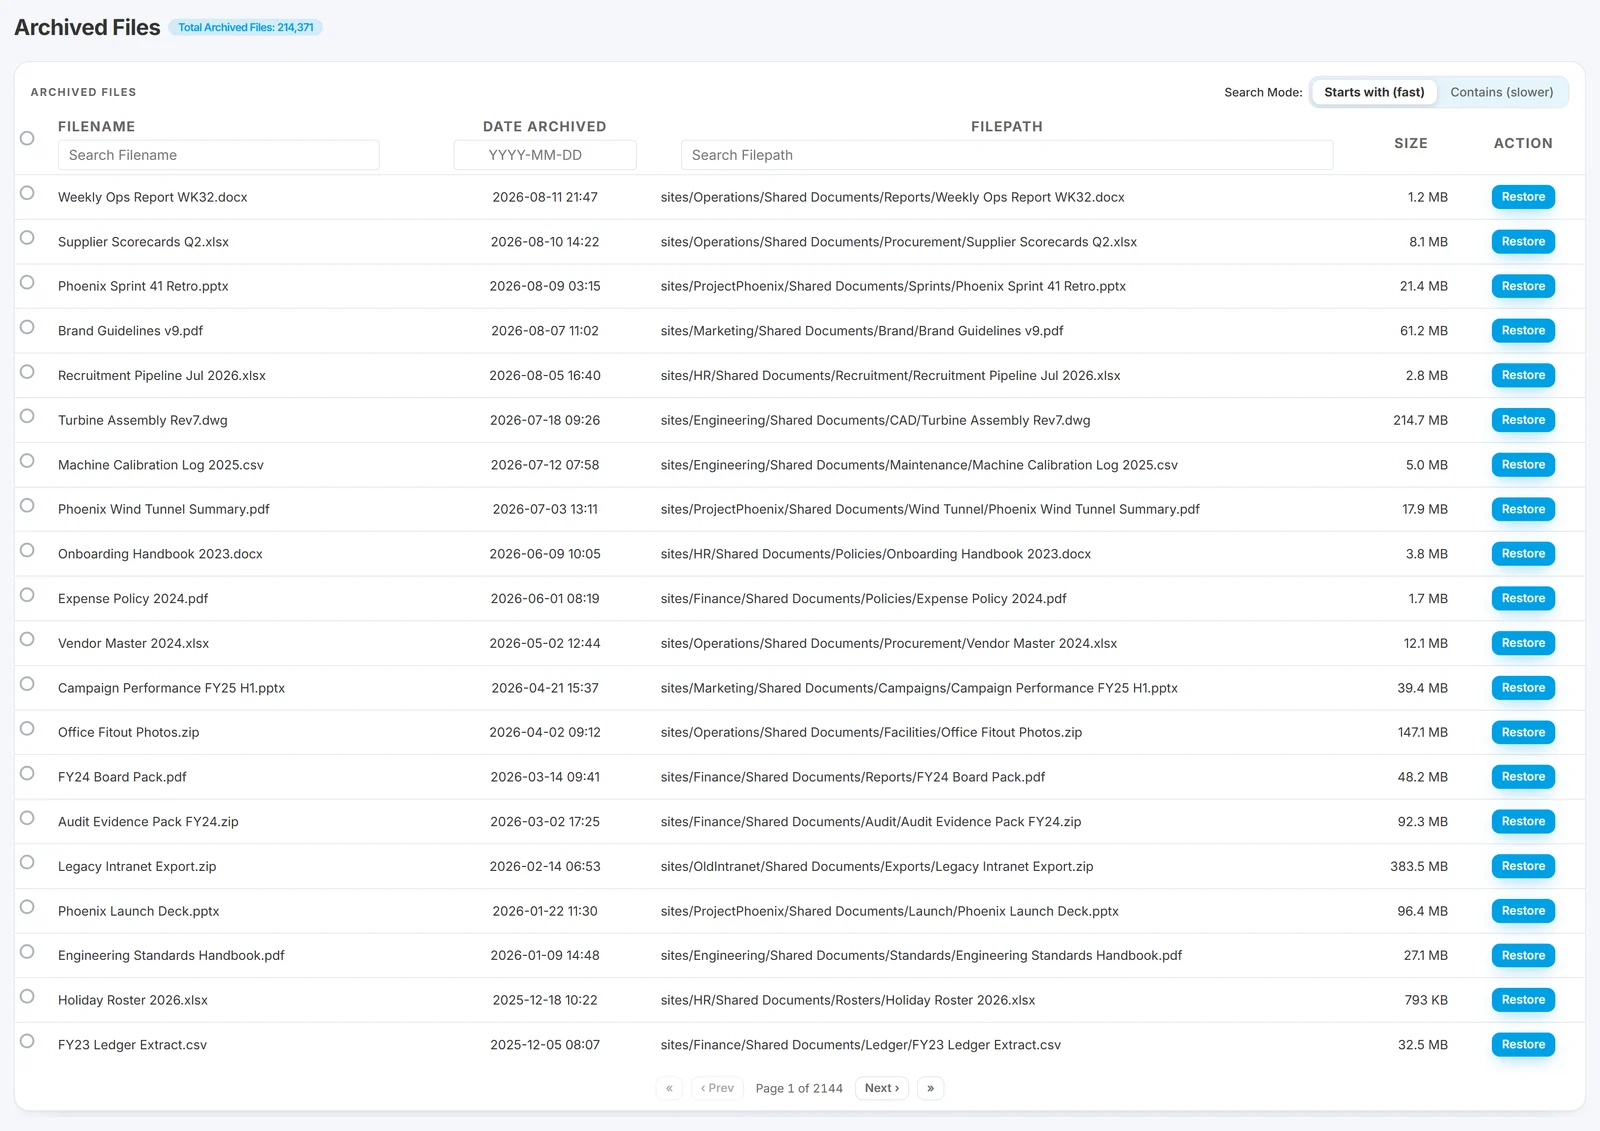
Task: Select the Audit Evidence Pack FY24.zip radio
Action: (27, 818)
